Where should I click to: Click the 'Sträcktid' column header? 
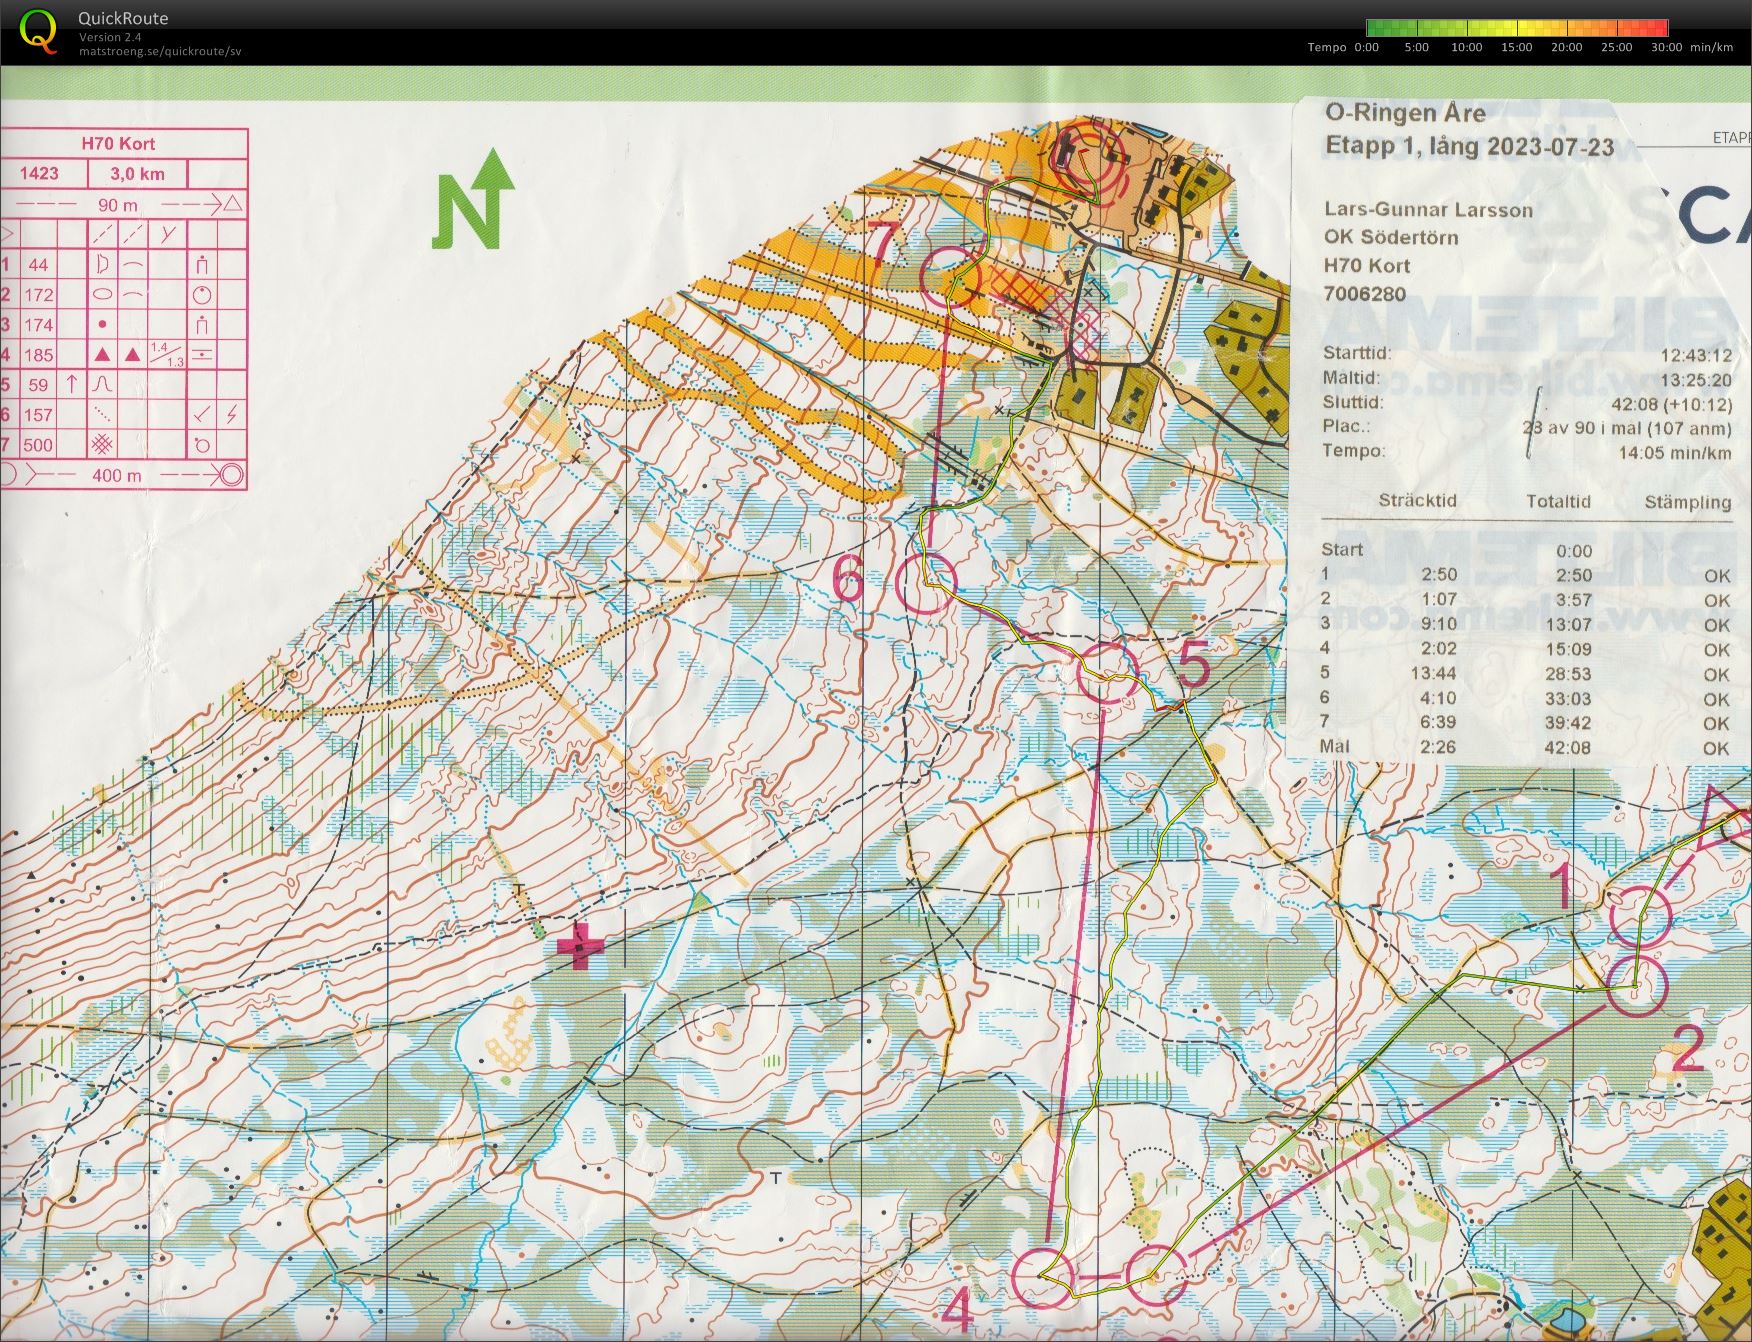(x=1417, y=500)
